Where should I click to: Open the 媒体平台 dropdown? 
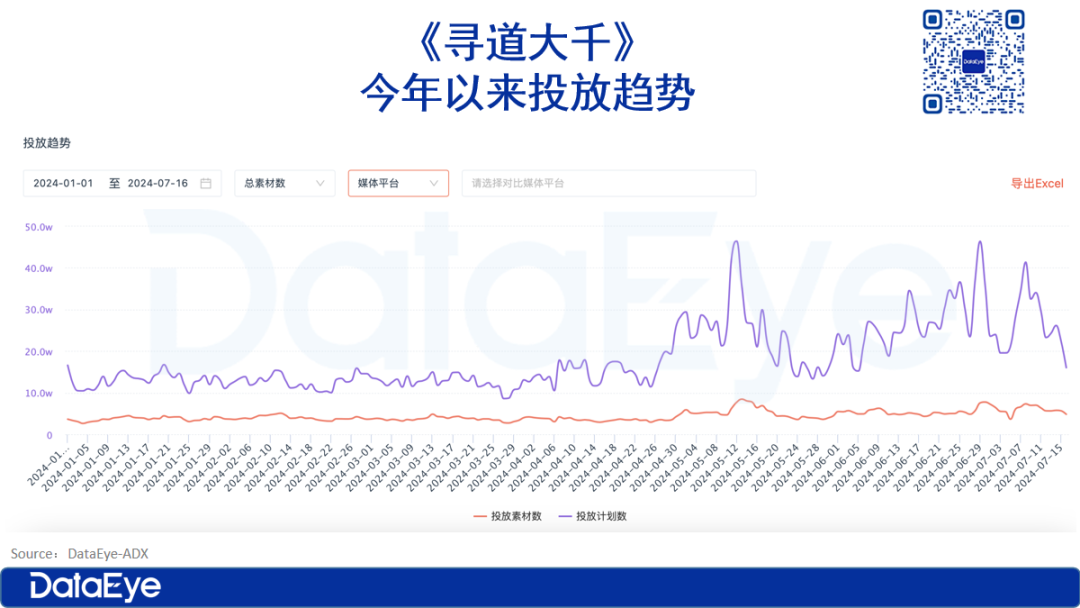(x=398, y=183)
